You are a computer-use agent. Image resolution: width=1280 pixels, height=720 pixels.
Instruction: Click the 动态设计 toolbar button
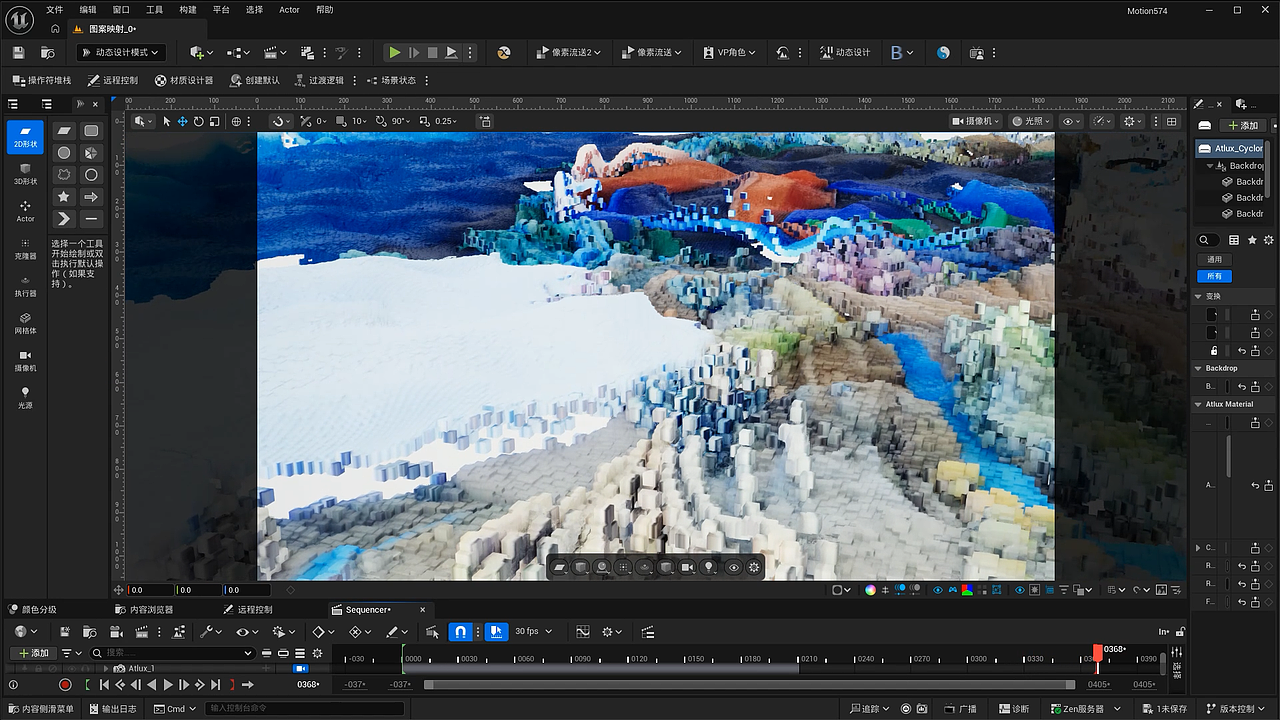pyautogui.click(x=844, y=52)
